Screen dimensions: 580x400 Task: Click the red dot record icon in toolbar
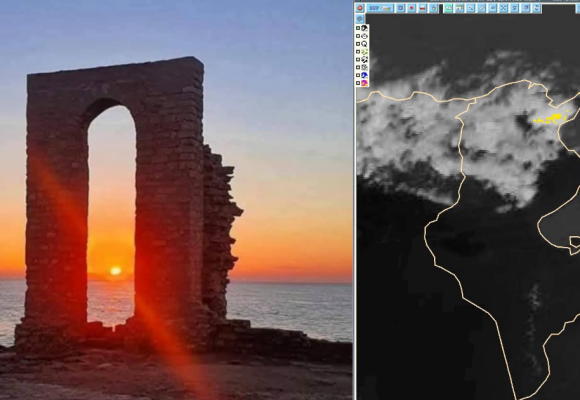pyautogui.click(x=411, y=8)
